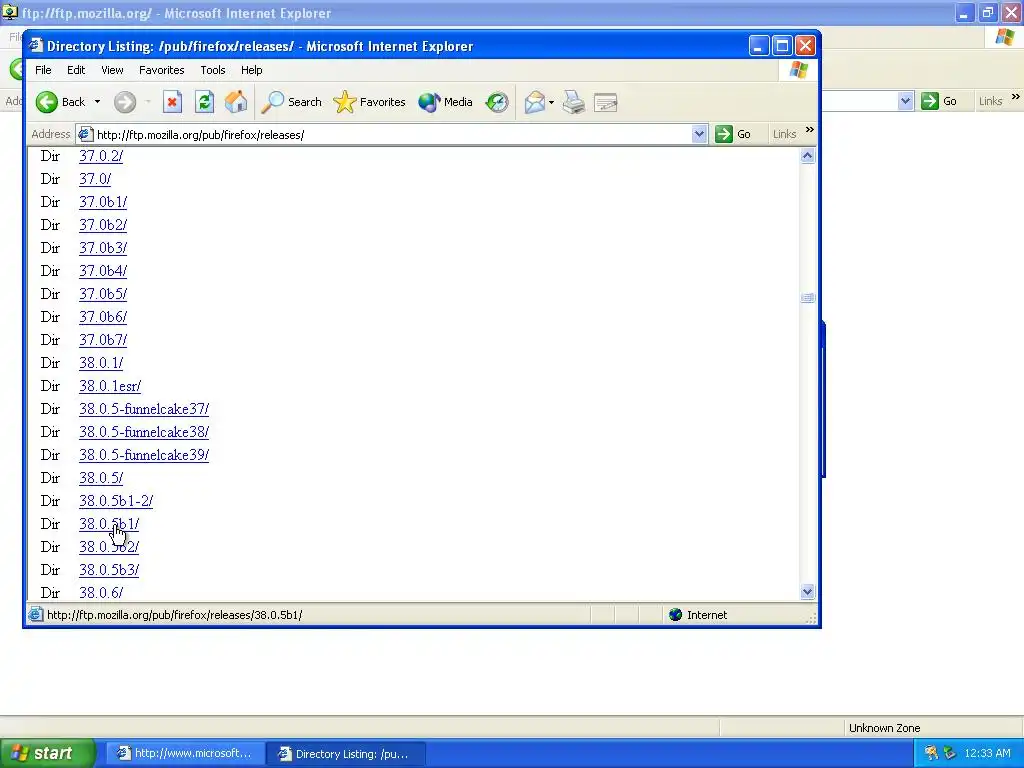The width and height of the screenshot is (1024, 768).
Task: Open the 38.0.1/ directory link
Action: pyautogui.click(x=101, y=363)
